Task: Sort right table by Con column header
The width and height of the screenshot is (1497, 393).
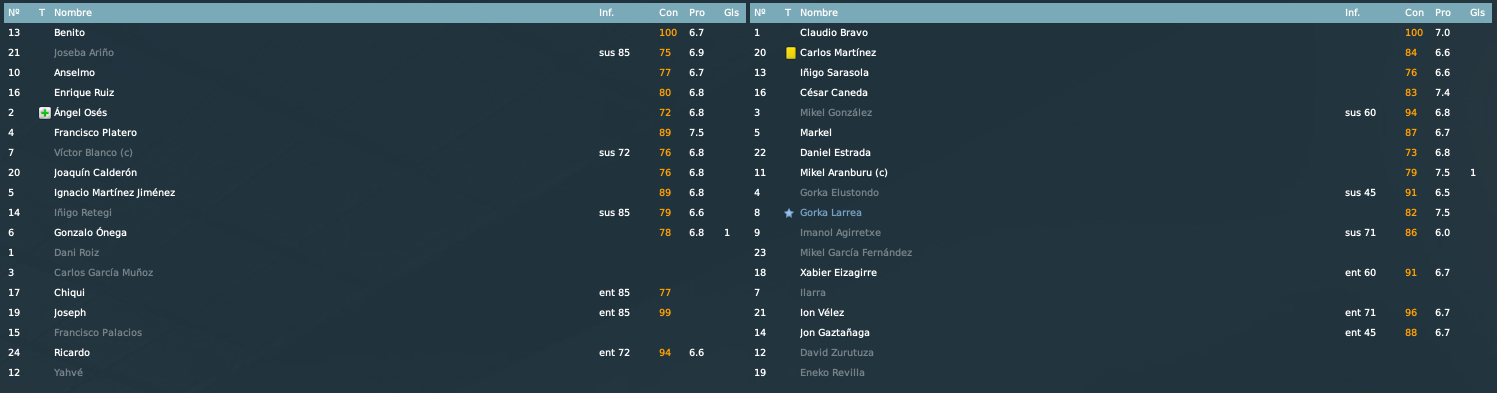Action: (x=1413, y=13)
